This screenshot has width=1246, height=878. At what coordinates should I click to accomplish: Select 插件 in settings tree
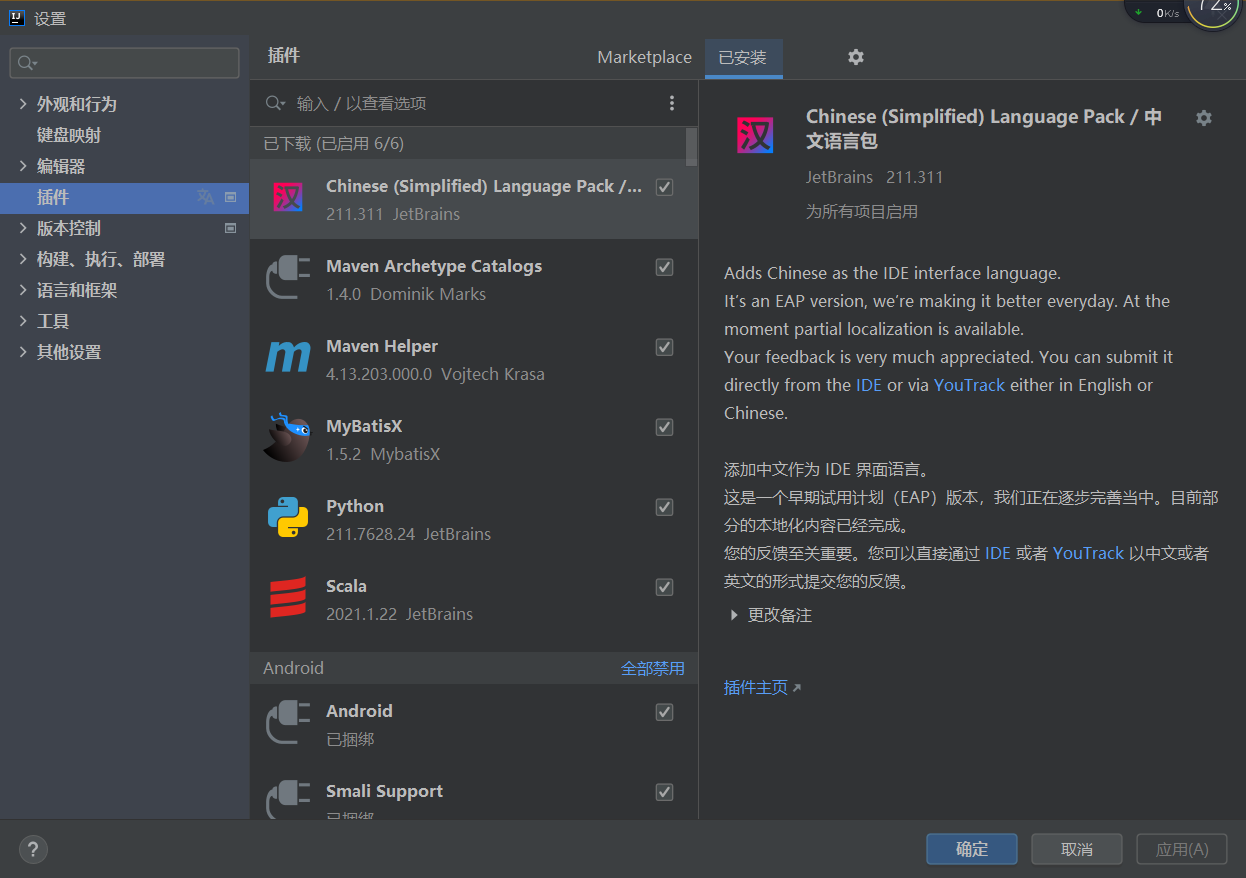124,197
